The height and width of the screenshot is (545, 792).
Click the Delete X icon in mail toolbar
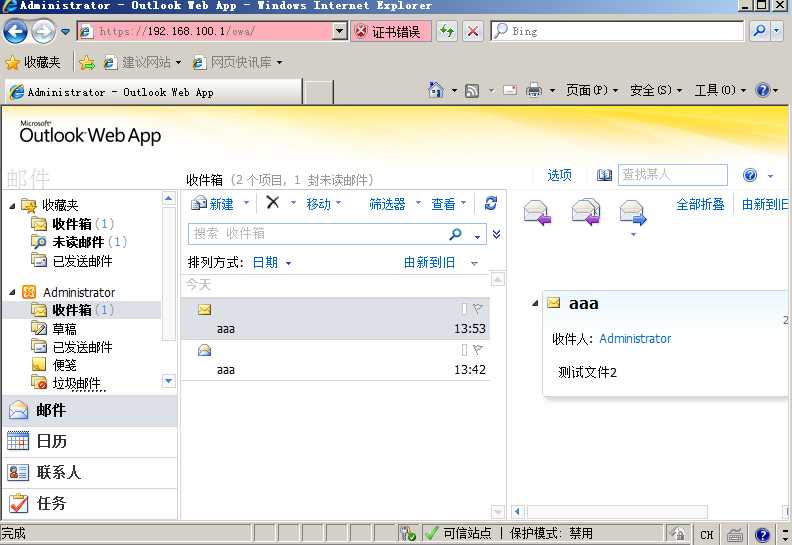(273, 203)
